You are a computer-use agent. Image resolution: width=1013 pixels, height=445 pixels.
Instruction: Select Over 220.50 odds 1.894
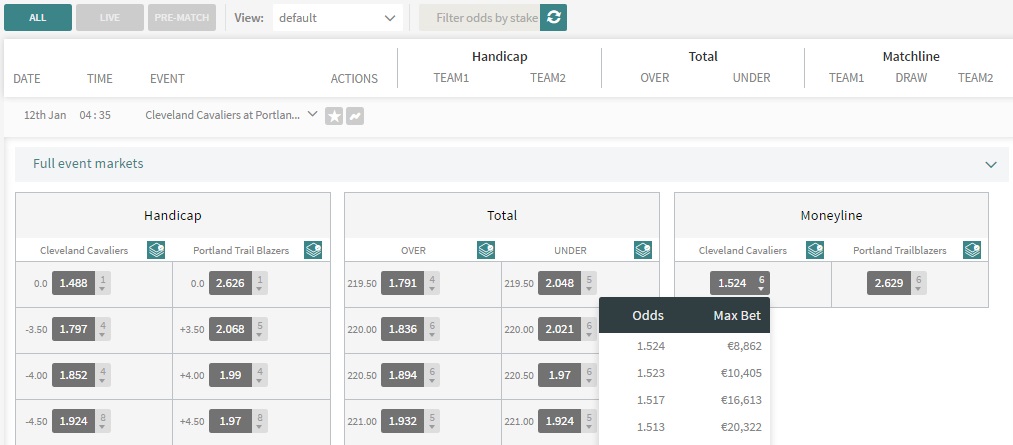click(402, 375)
